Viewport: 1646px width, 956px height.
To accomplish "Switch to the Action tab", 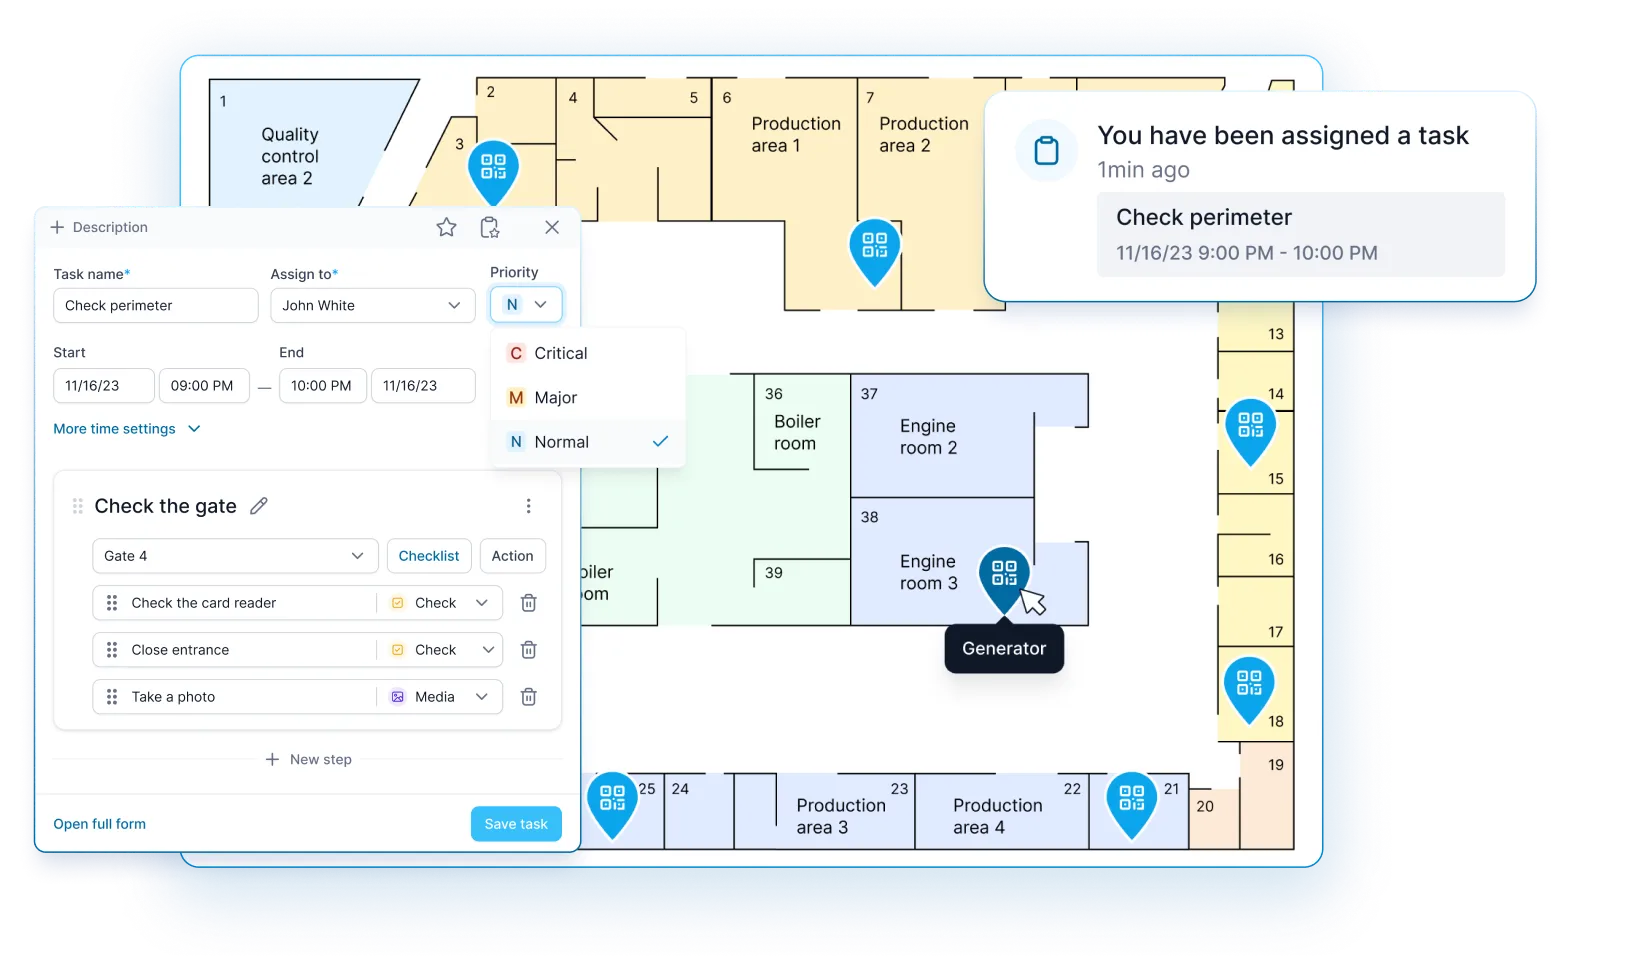I will pyautogui.click(x=512, y=556).
